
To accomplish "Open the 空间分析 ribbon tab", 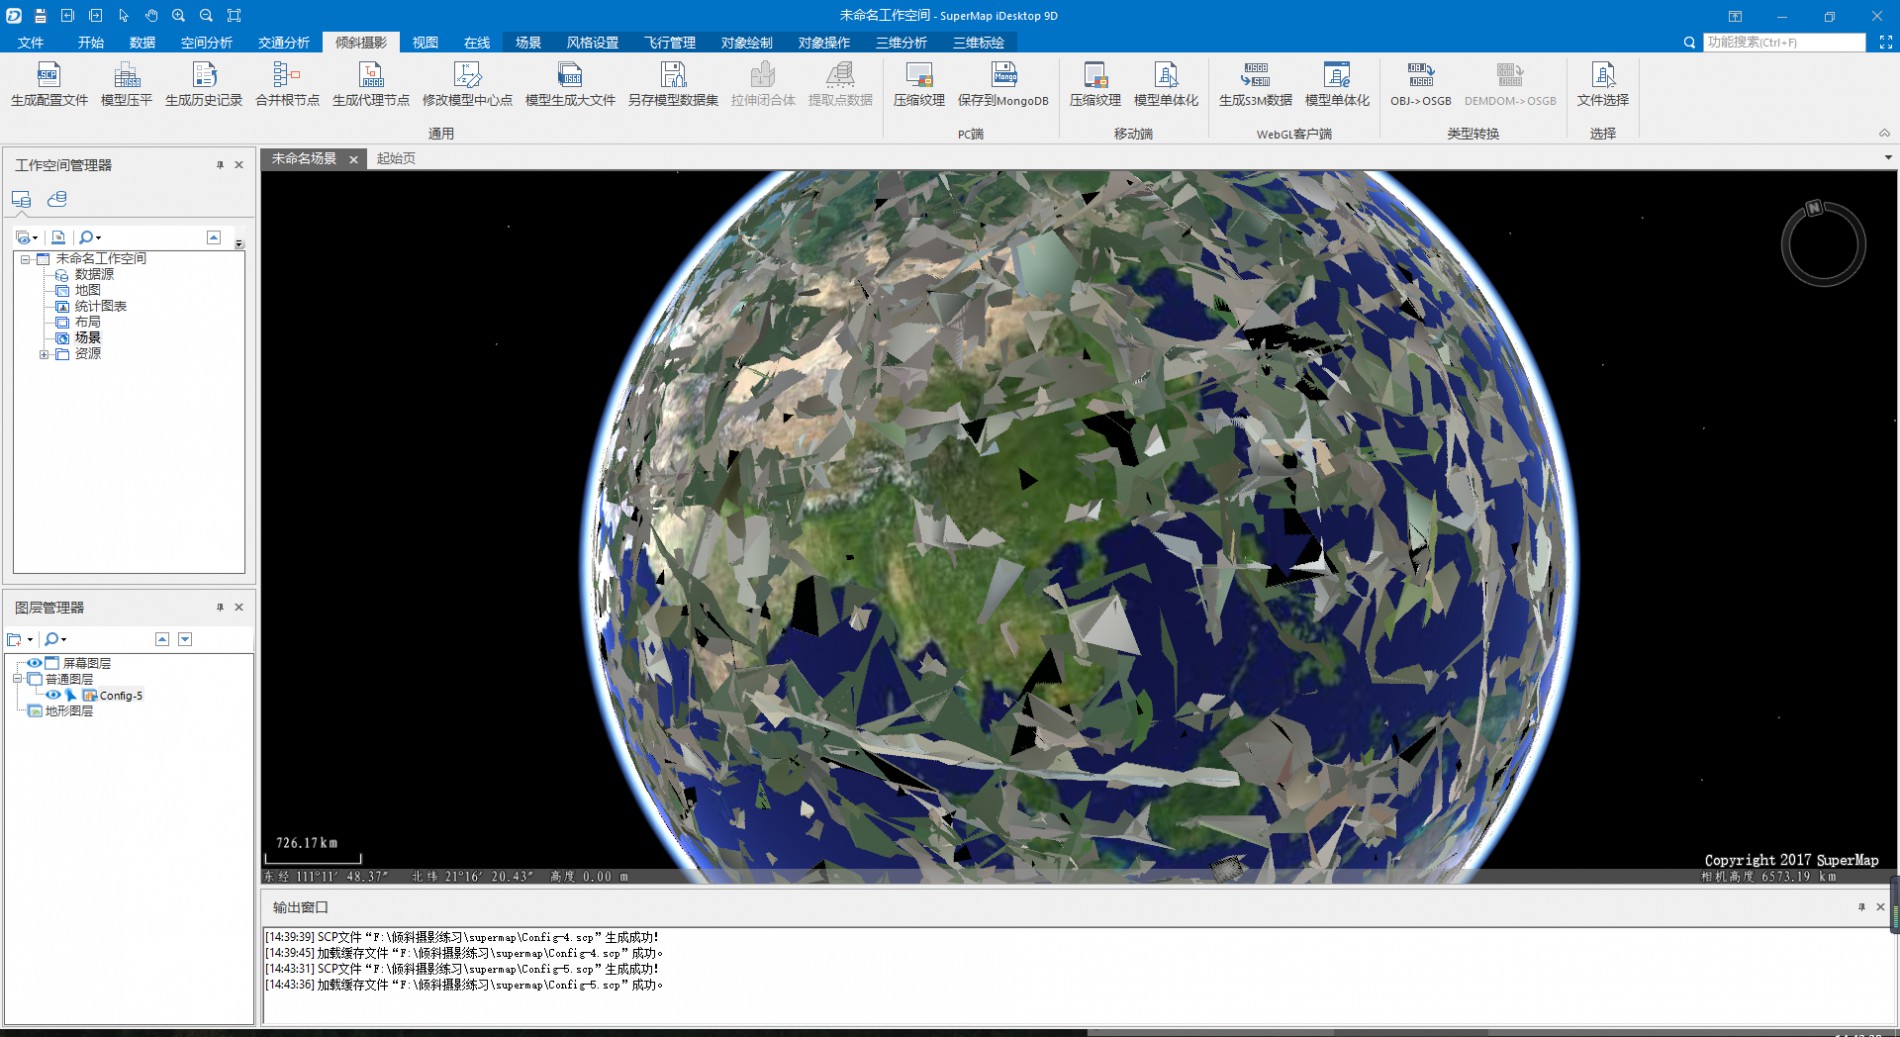I will [207, 42].
